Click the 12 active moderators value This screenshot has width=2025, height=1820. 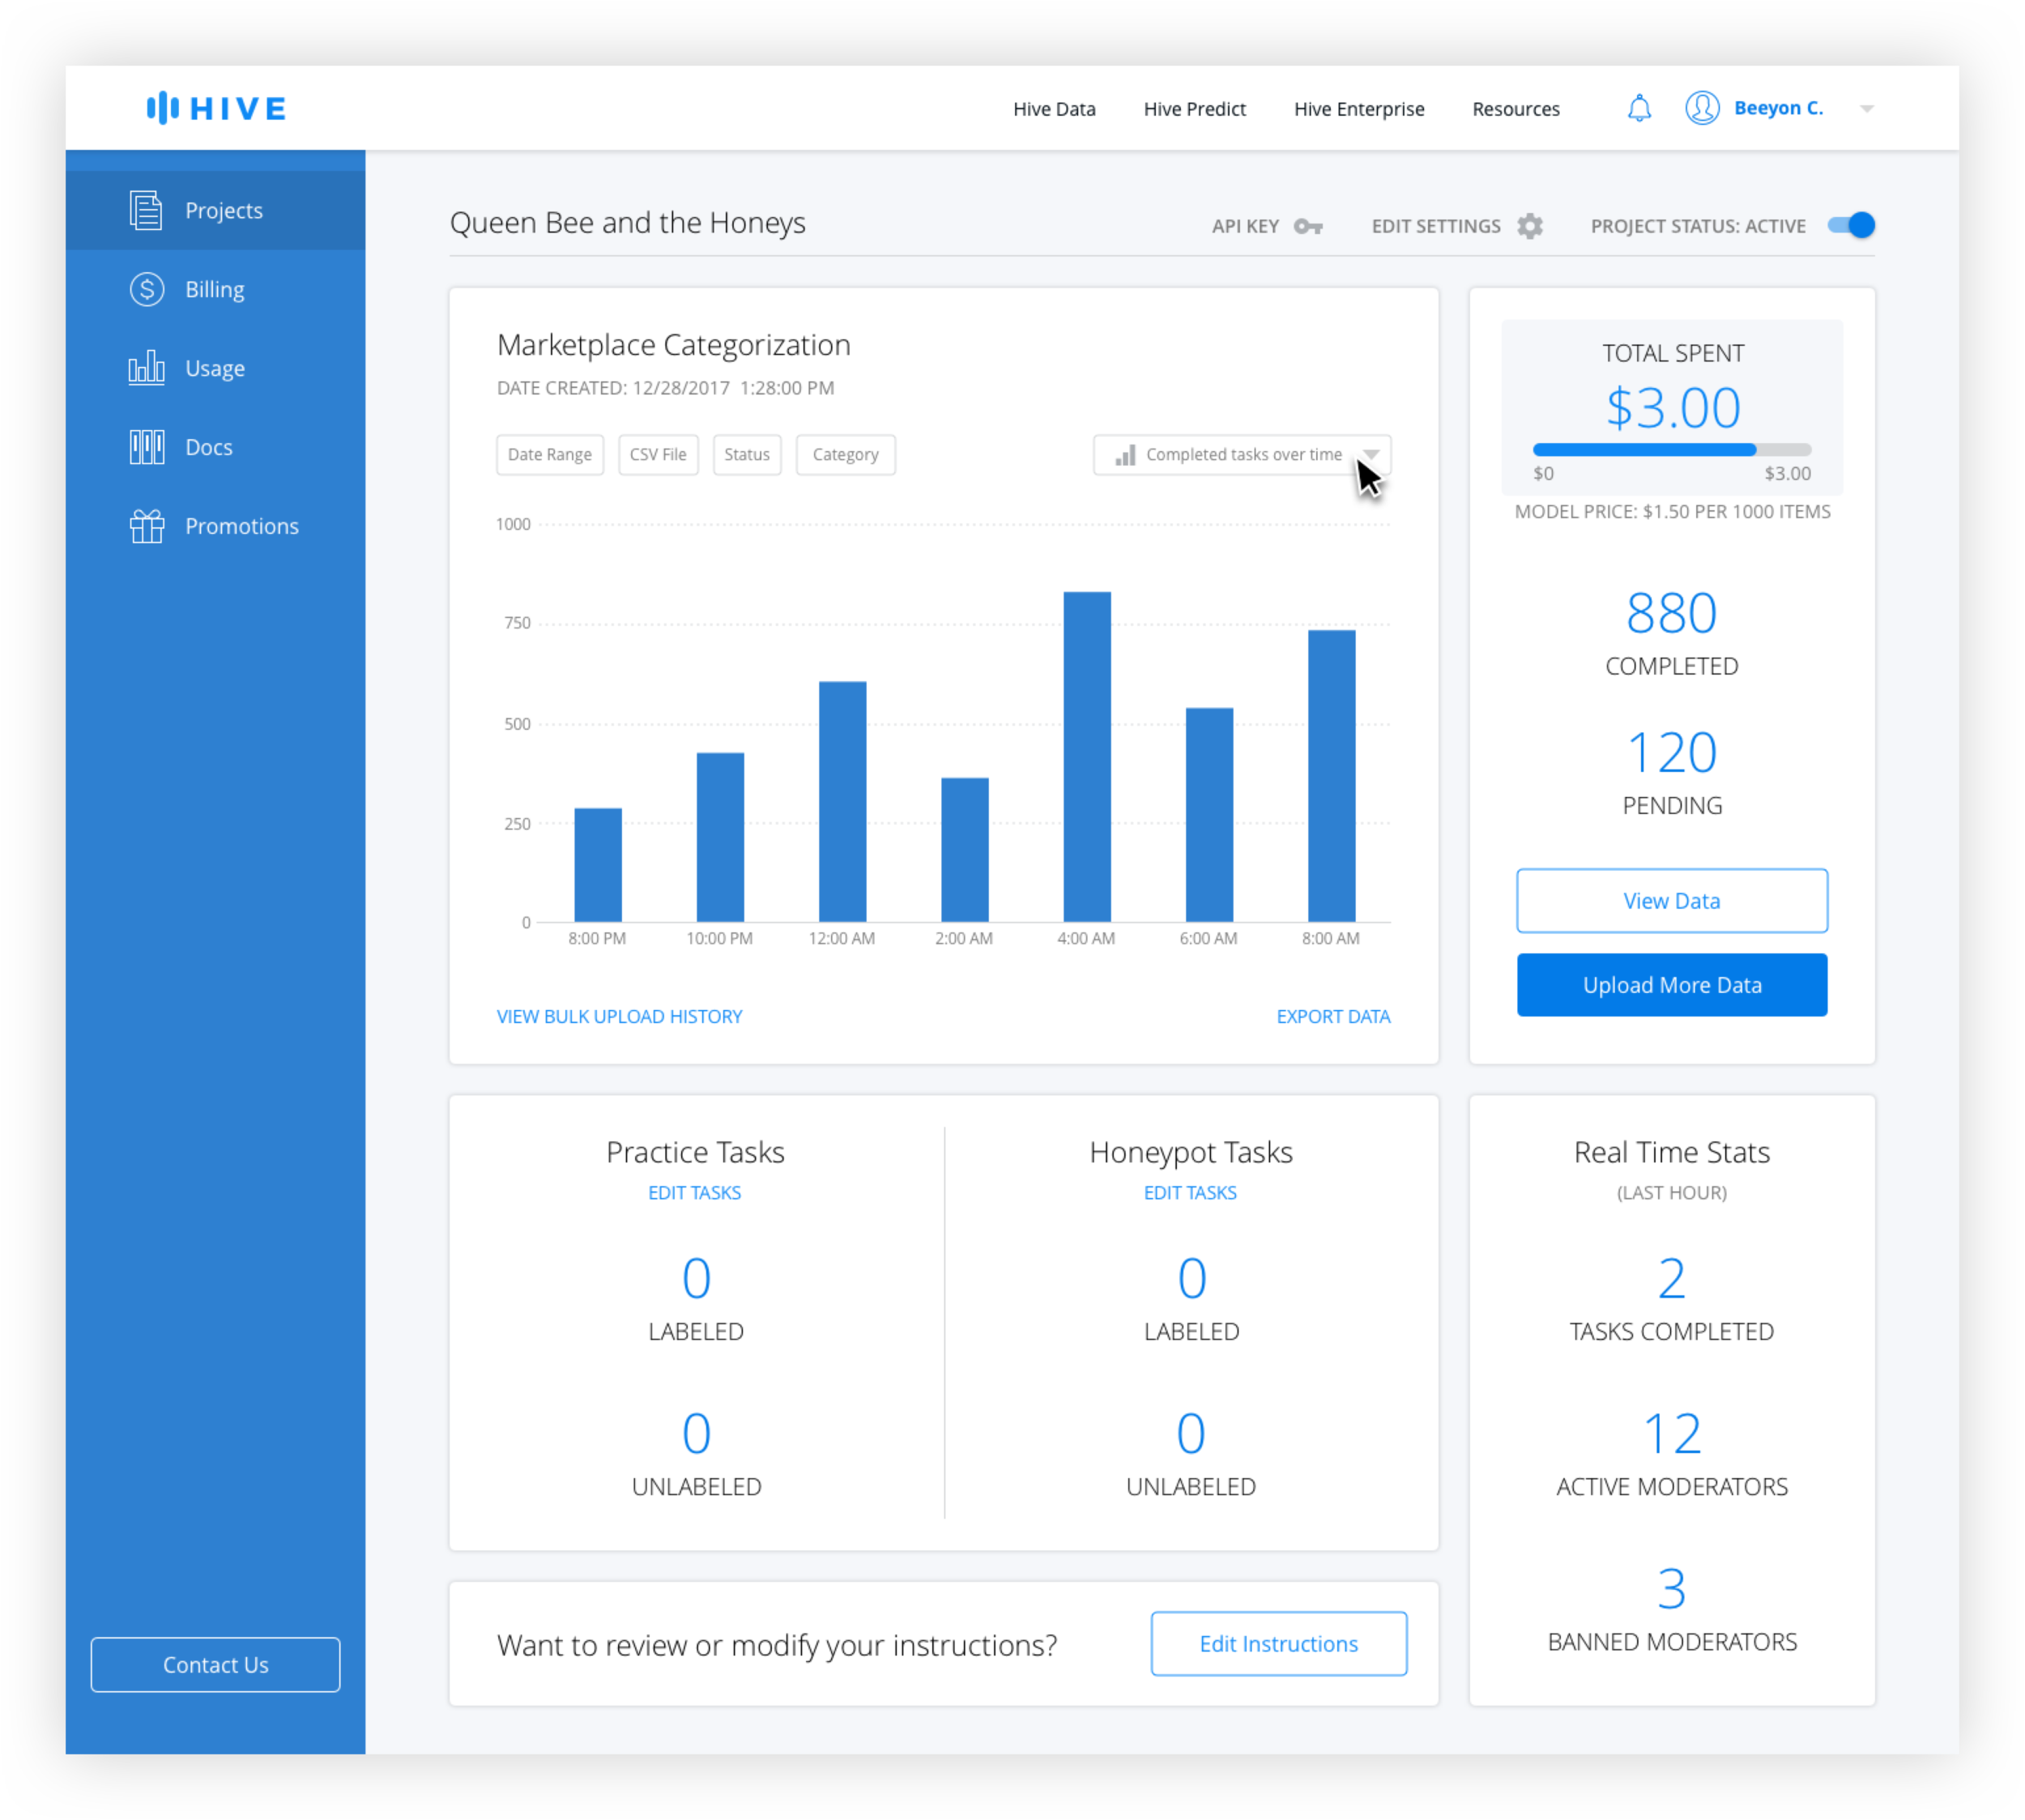1671,1434
